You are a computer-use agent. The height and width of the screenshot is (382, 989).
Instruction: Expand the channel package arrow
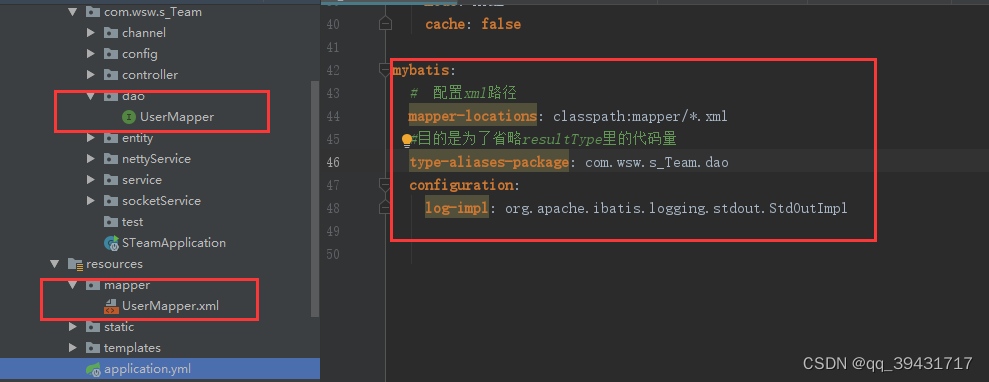91,33
